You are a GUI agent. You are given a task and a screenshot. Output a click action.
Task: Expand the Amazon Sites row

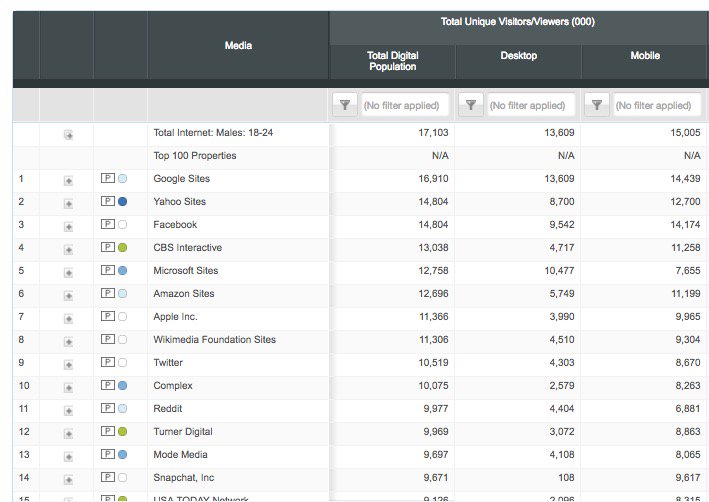68,296
